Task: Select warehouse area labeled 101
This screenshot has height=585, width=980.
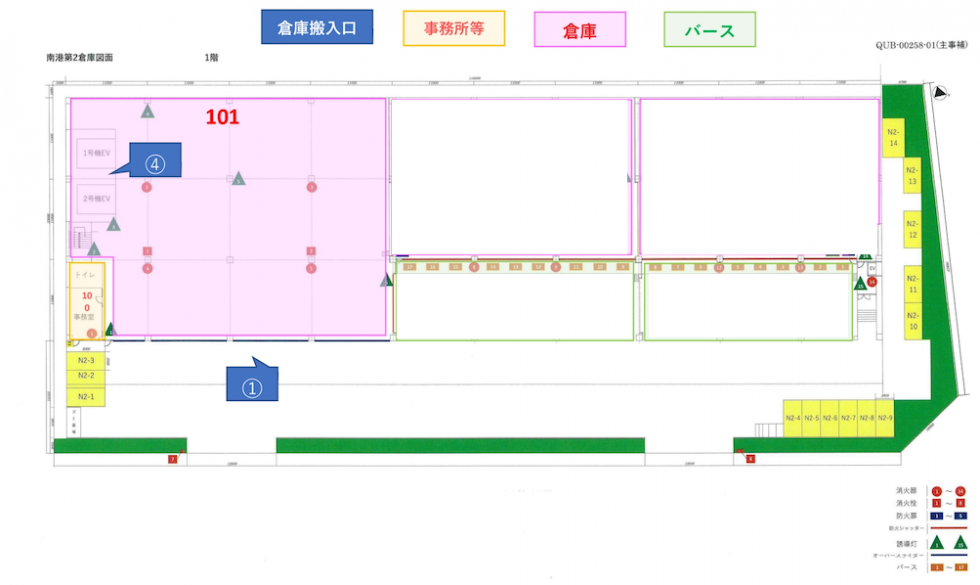Action: coord(225,117)
